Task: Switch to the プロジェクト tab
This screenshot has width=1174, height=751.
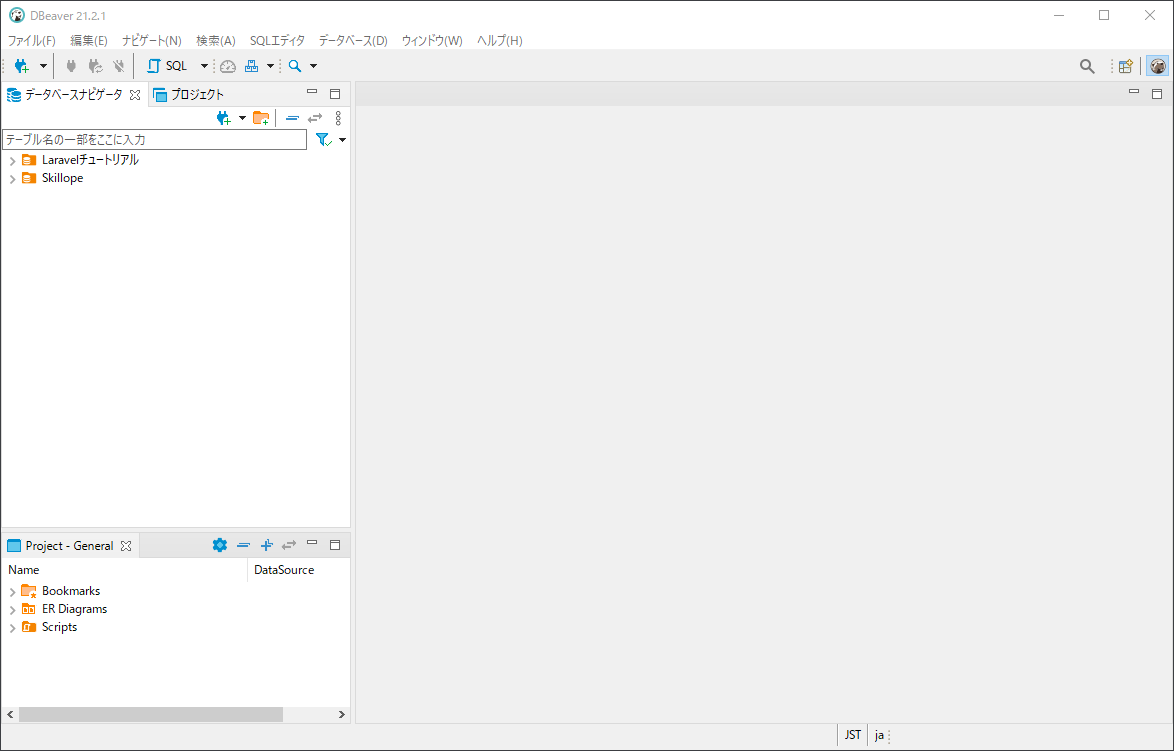Action: (189, 94)
